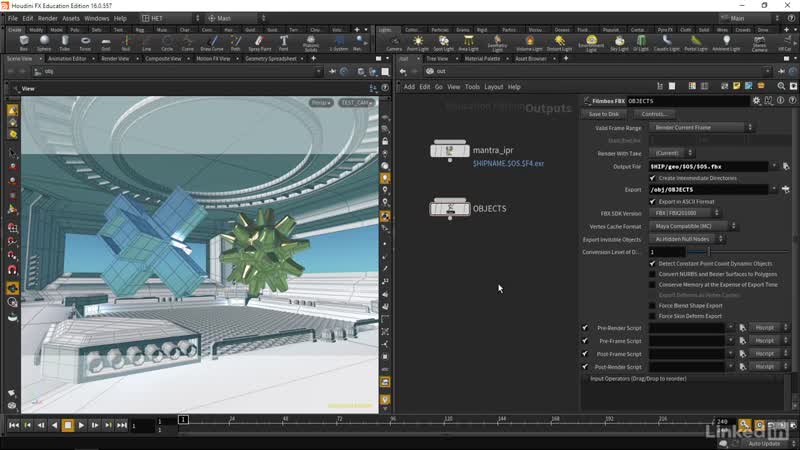
Task: Add a Distant Light
Action: (x=560, y=43)
